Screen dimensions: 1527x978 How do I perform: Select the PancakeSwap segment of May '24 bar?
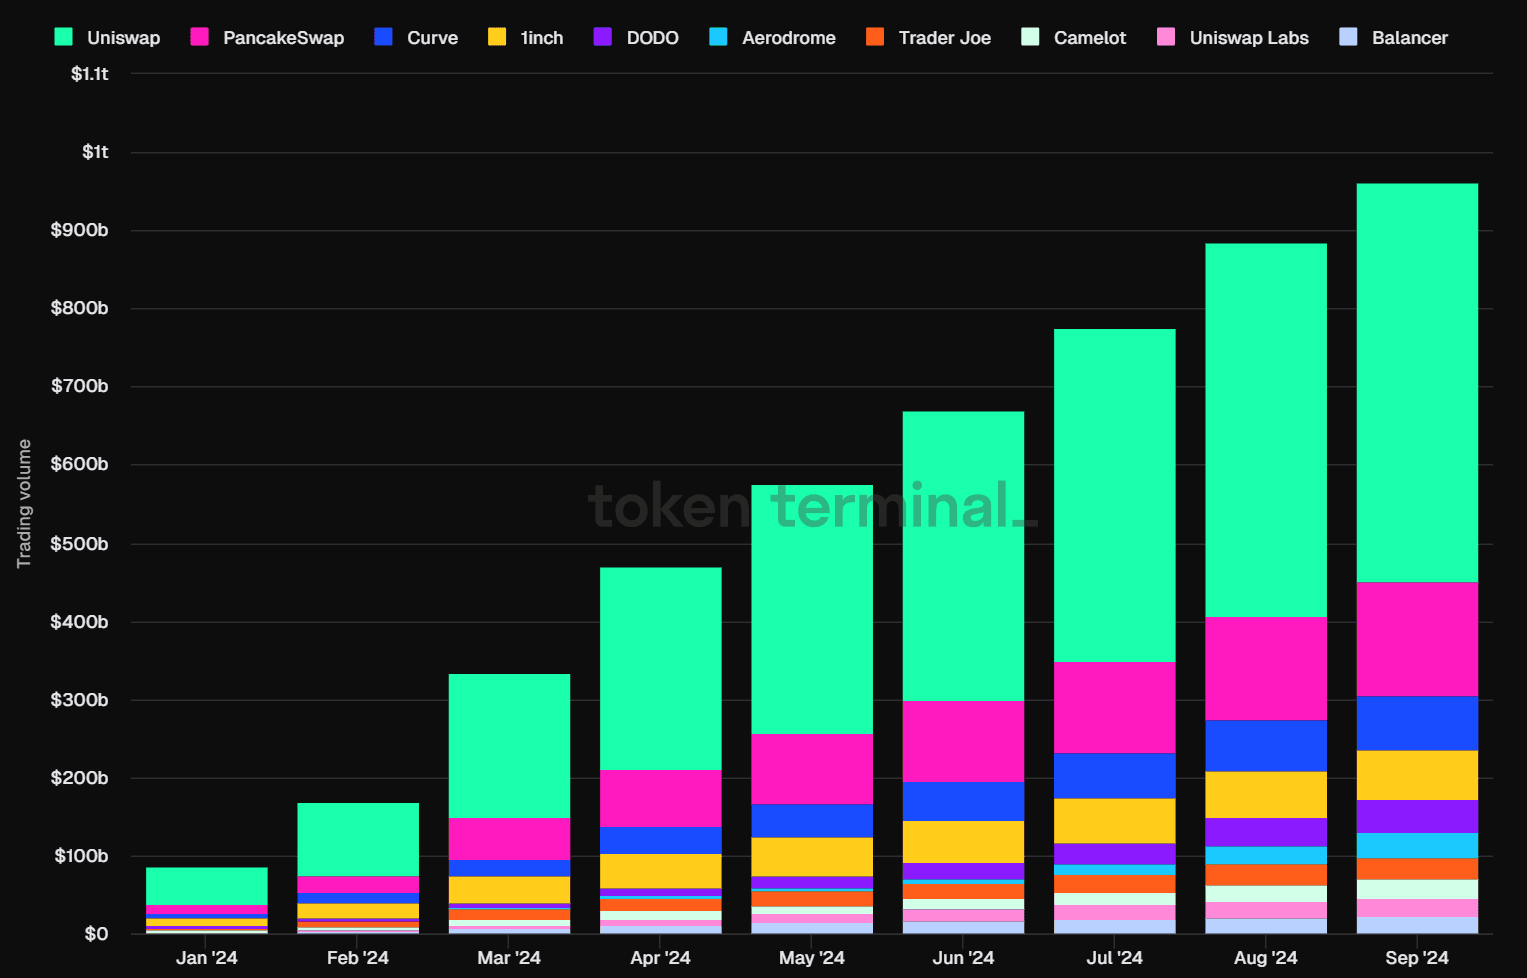(812, 769)
